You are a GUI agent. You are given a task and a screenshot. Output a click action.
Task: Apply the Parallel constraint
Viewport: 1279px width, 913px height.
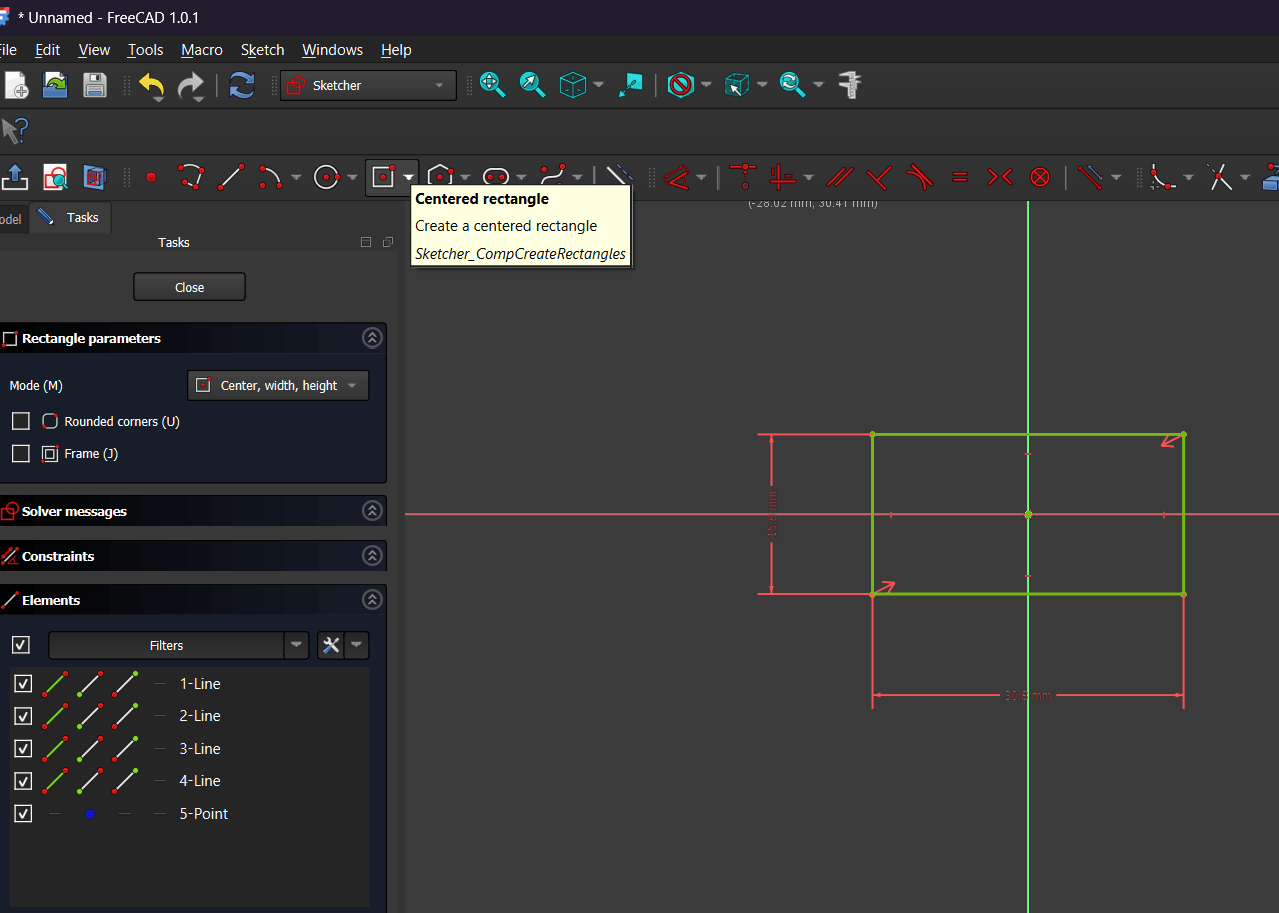[839, 177]
